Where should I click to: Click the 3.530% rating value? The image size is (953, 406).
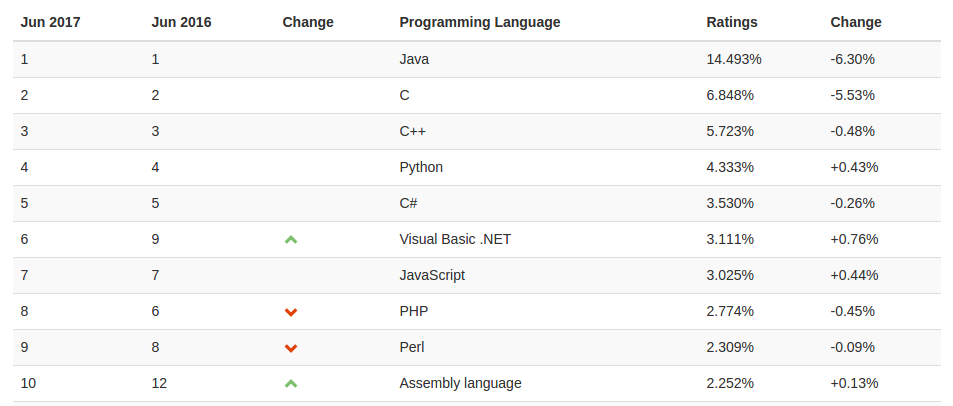730,203
